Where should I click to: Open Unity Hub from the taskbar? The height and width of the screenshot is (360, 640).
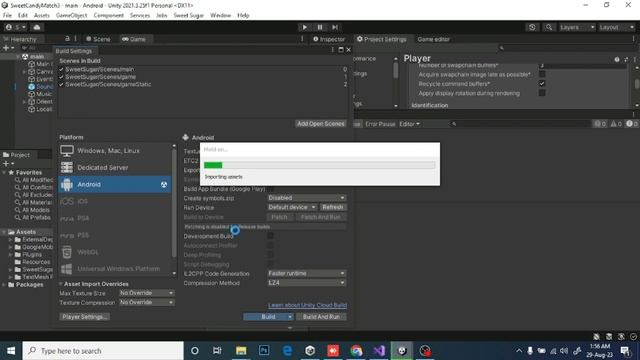coord(310,351)
